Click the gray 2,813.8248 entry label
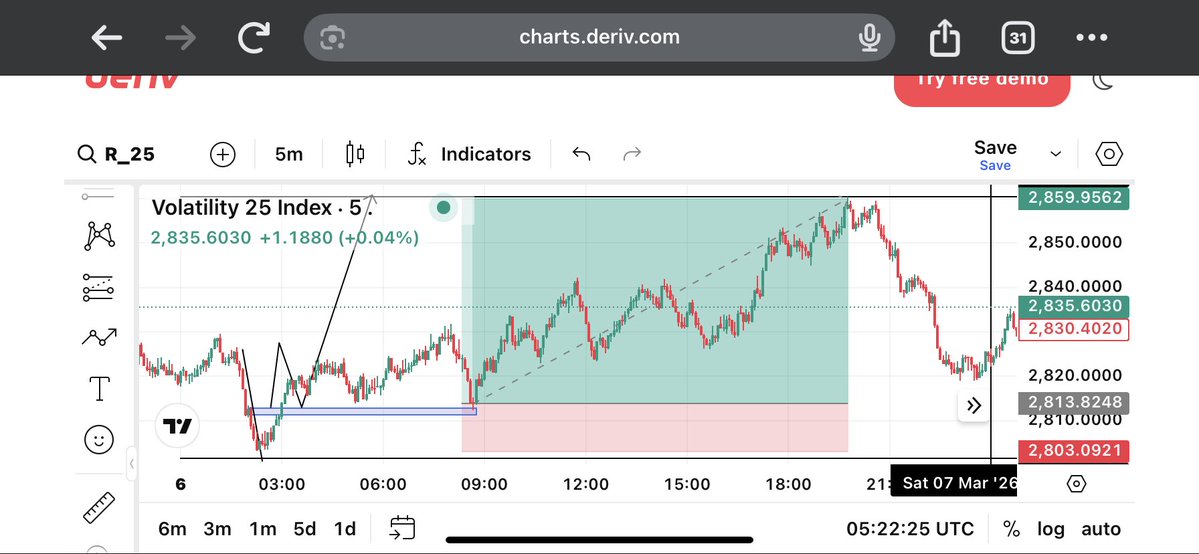Image resolution: width=1199 pixels, height=554 pixels. pos(1074,403)
